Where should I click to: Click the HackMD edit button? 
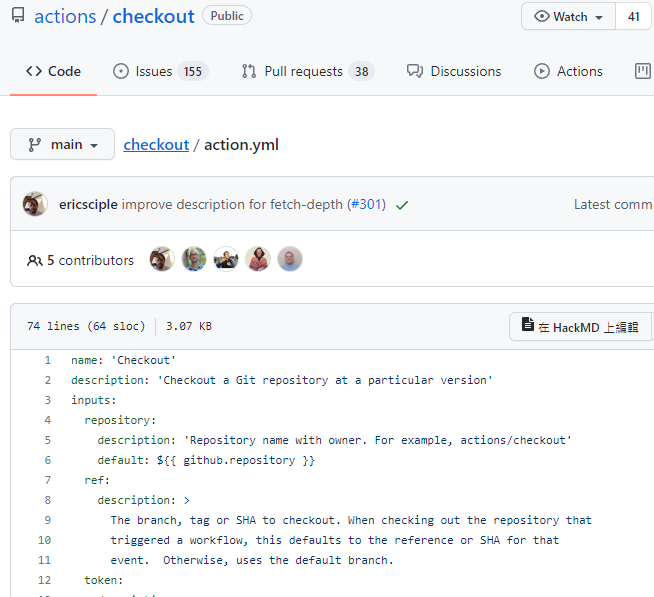pyautogui.click(x=580, y=327)
